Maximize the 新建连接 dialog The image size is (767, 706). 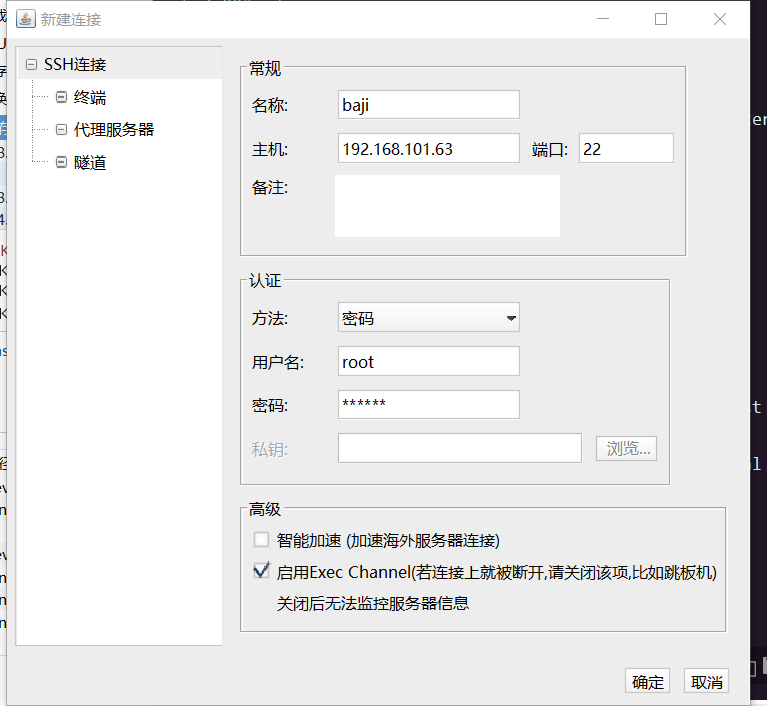click(661, 19)
